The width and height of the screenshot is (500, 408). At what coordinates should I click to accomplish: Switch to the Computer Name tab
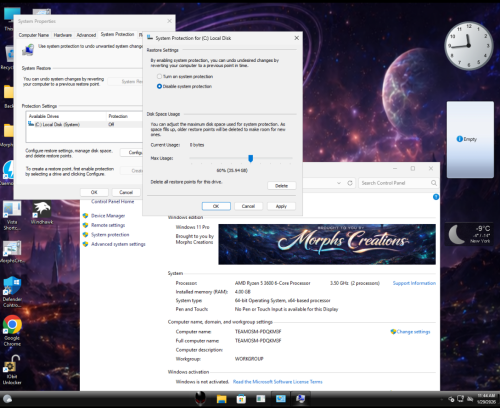pyautogui.click(x=34, y=35)
